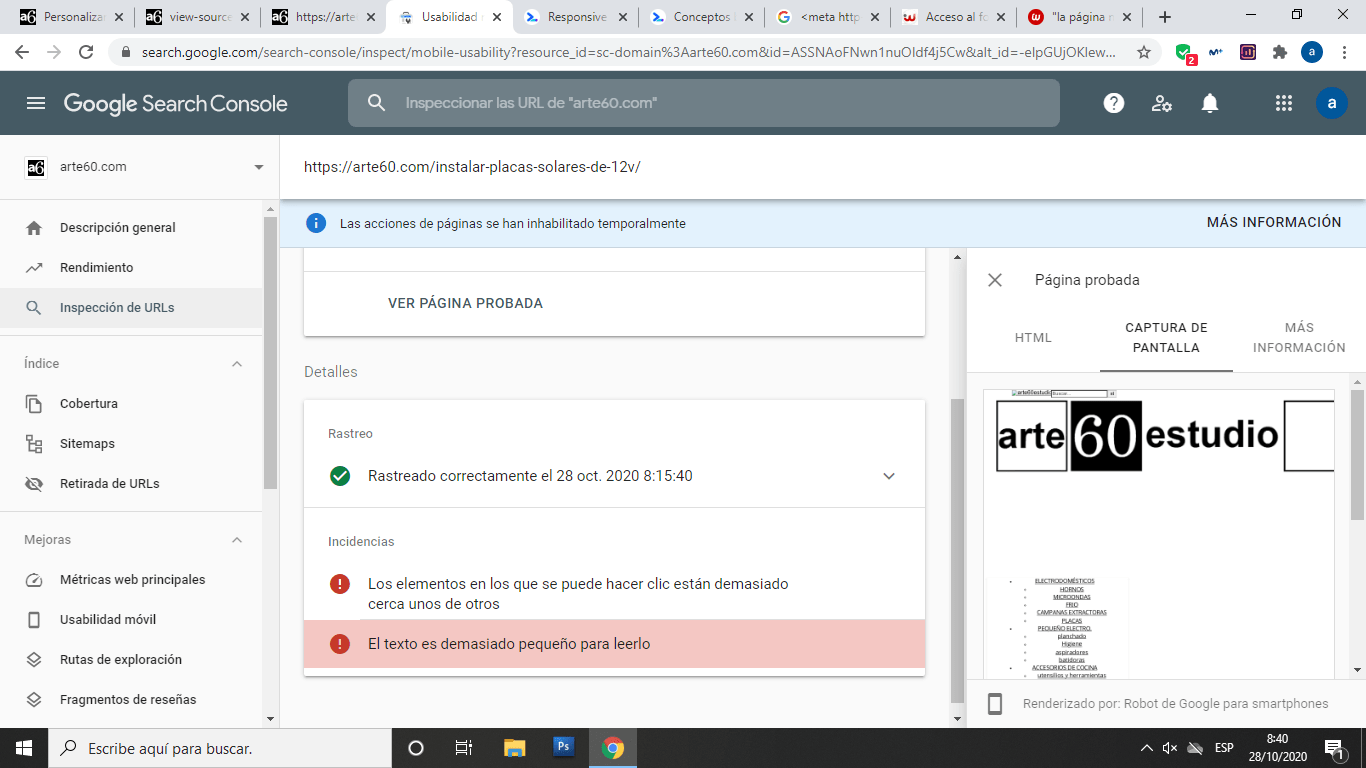
Task: Open users and permissions settings icon
Action: pyautogui.click(x=1161, y=103)
